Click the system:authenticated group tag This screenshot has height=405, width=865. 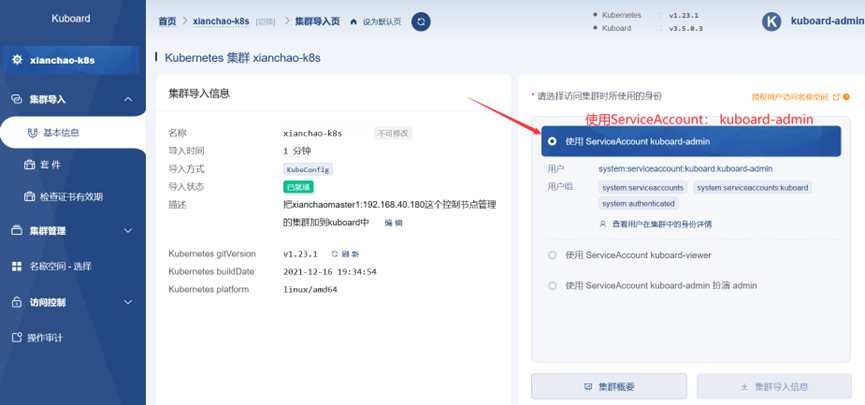click(x=638, y=204)
